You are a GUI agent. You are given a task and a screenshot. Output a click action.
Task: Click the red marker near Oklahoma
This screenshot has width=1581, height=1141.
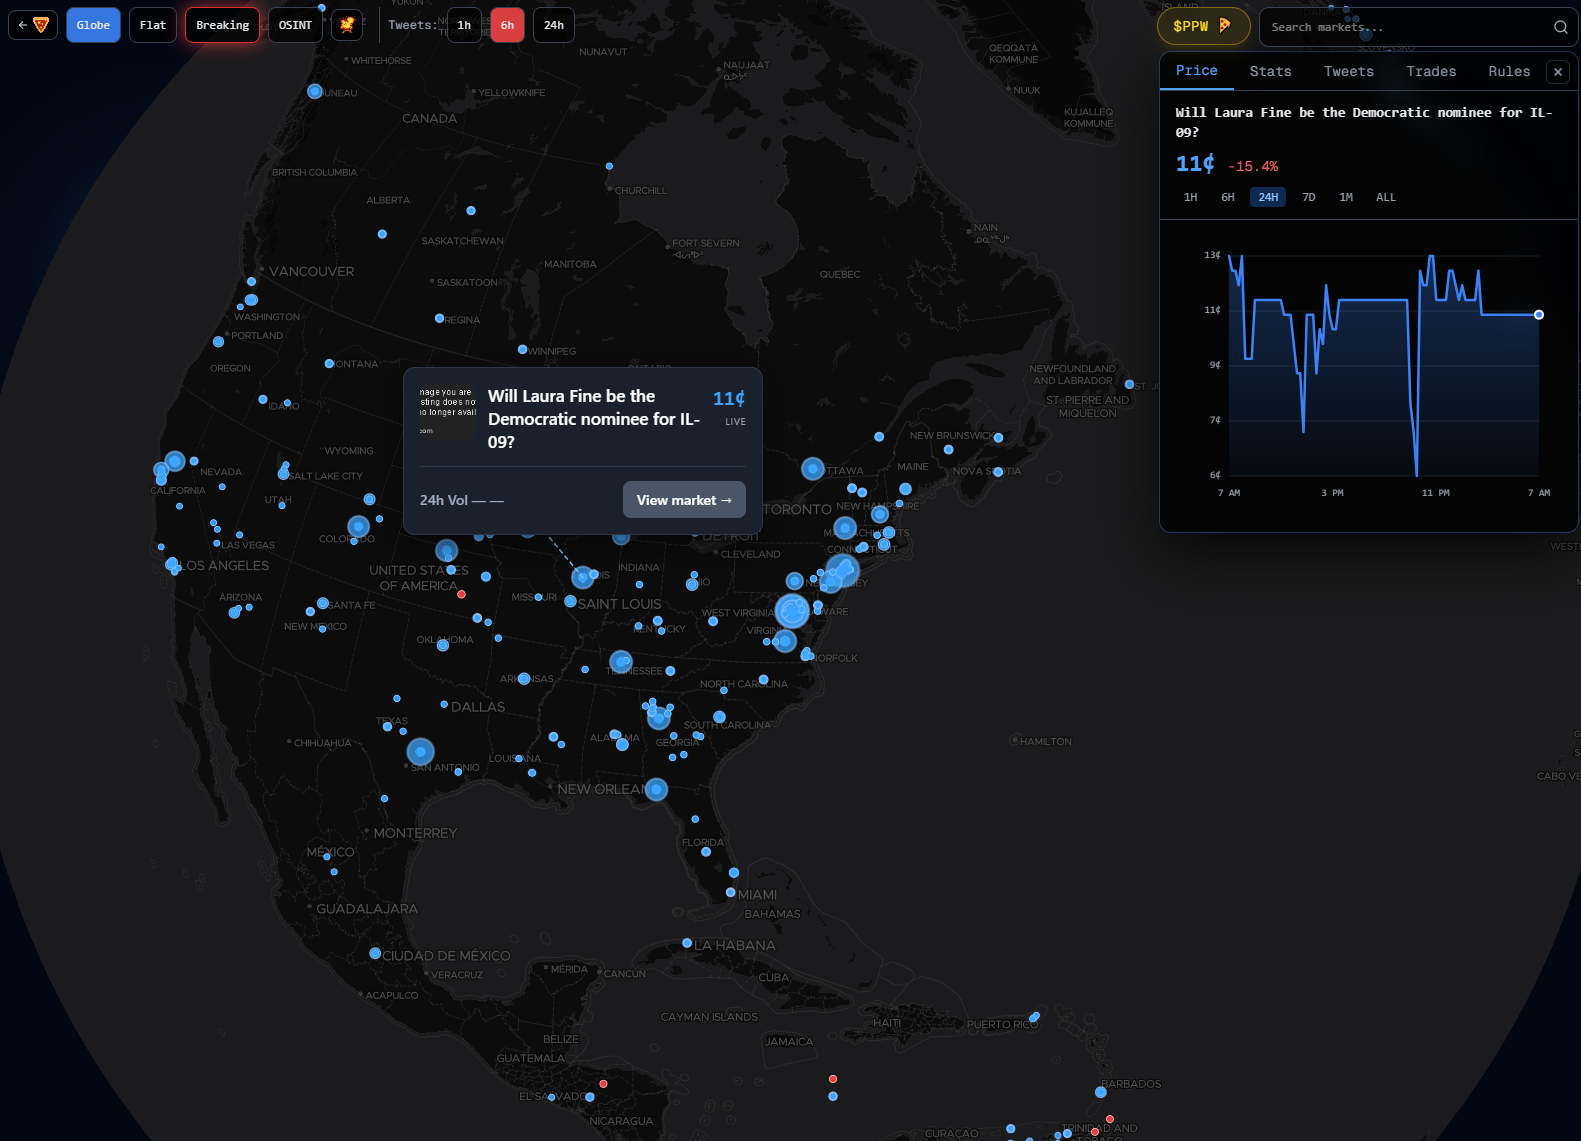(x=461, y=594)
